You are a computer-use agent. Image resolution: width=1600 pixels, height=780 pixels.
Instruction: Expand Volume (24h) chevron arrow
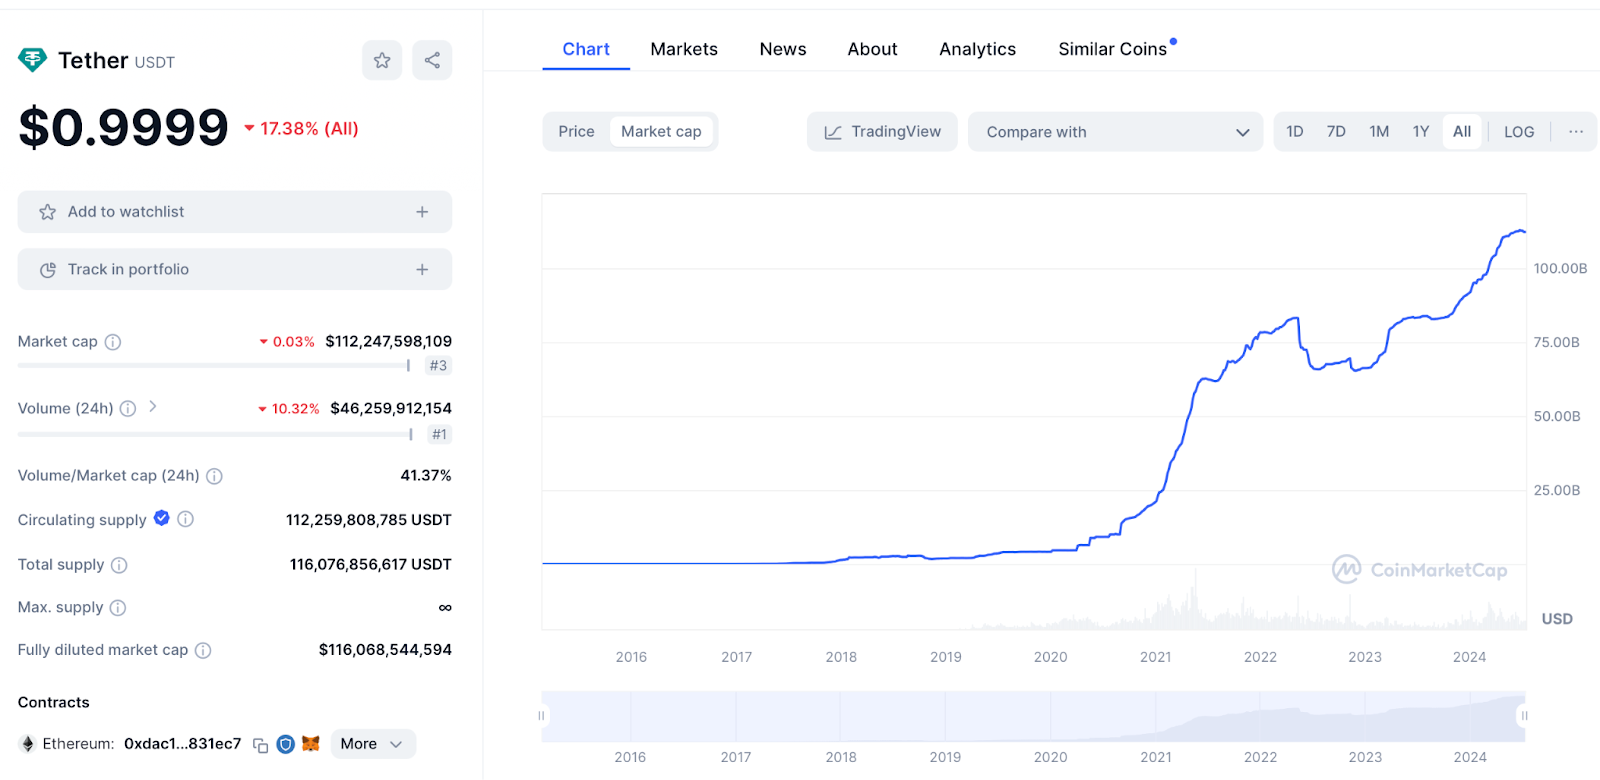click(x=153, y=406)
